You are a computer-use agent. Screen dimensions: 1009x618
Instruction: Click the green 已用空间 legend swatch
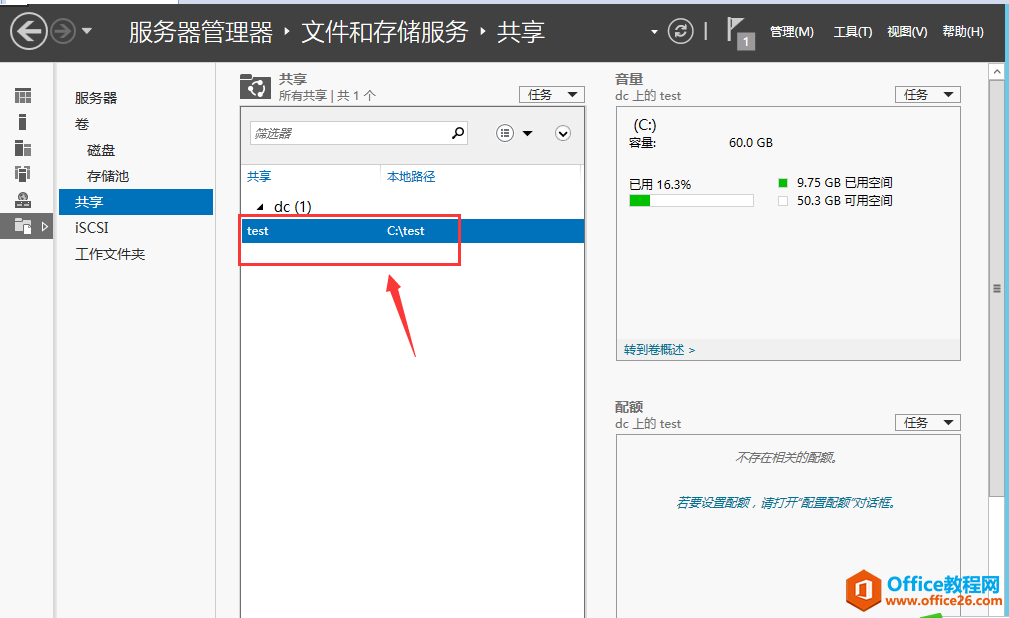(782, 183)
